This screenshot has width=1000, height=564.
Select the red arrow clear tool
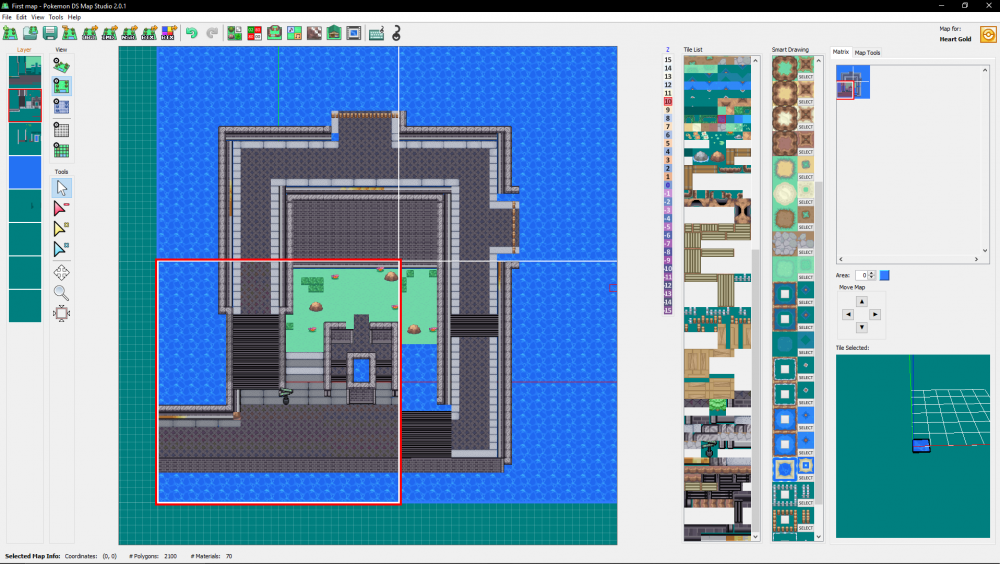tap(61, 209)
